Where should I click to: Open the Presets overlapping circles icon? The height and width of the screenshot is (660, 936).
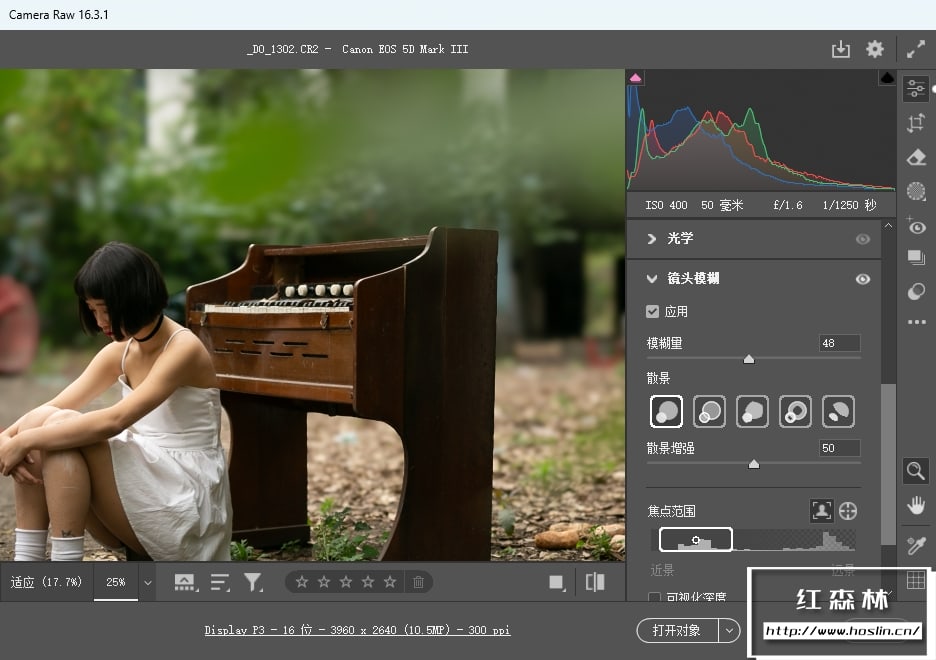(916, 291)
